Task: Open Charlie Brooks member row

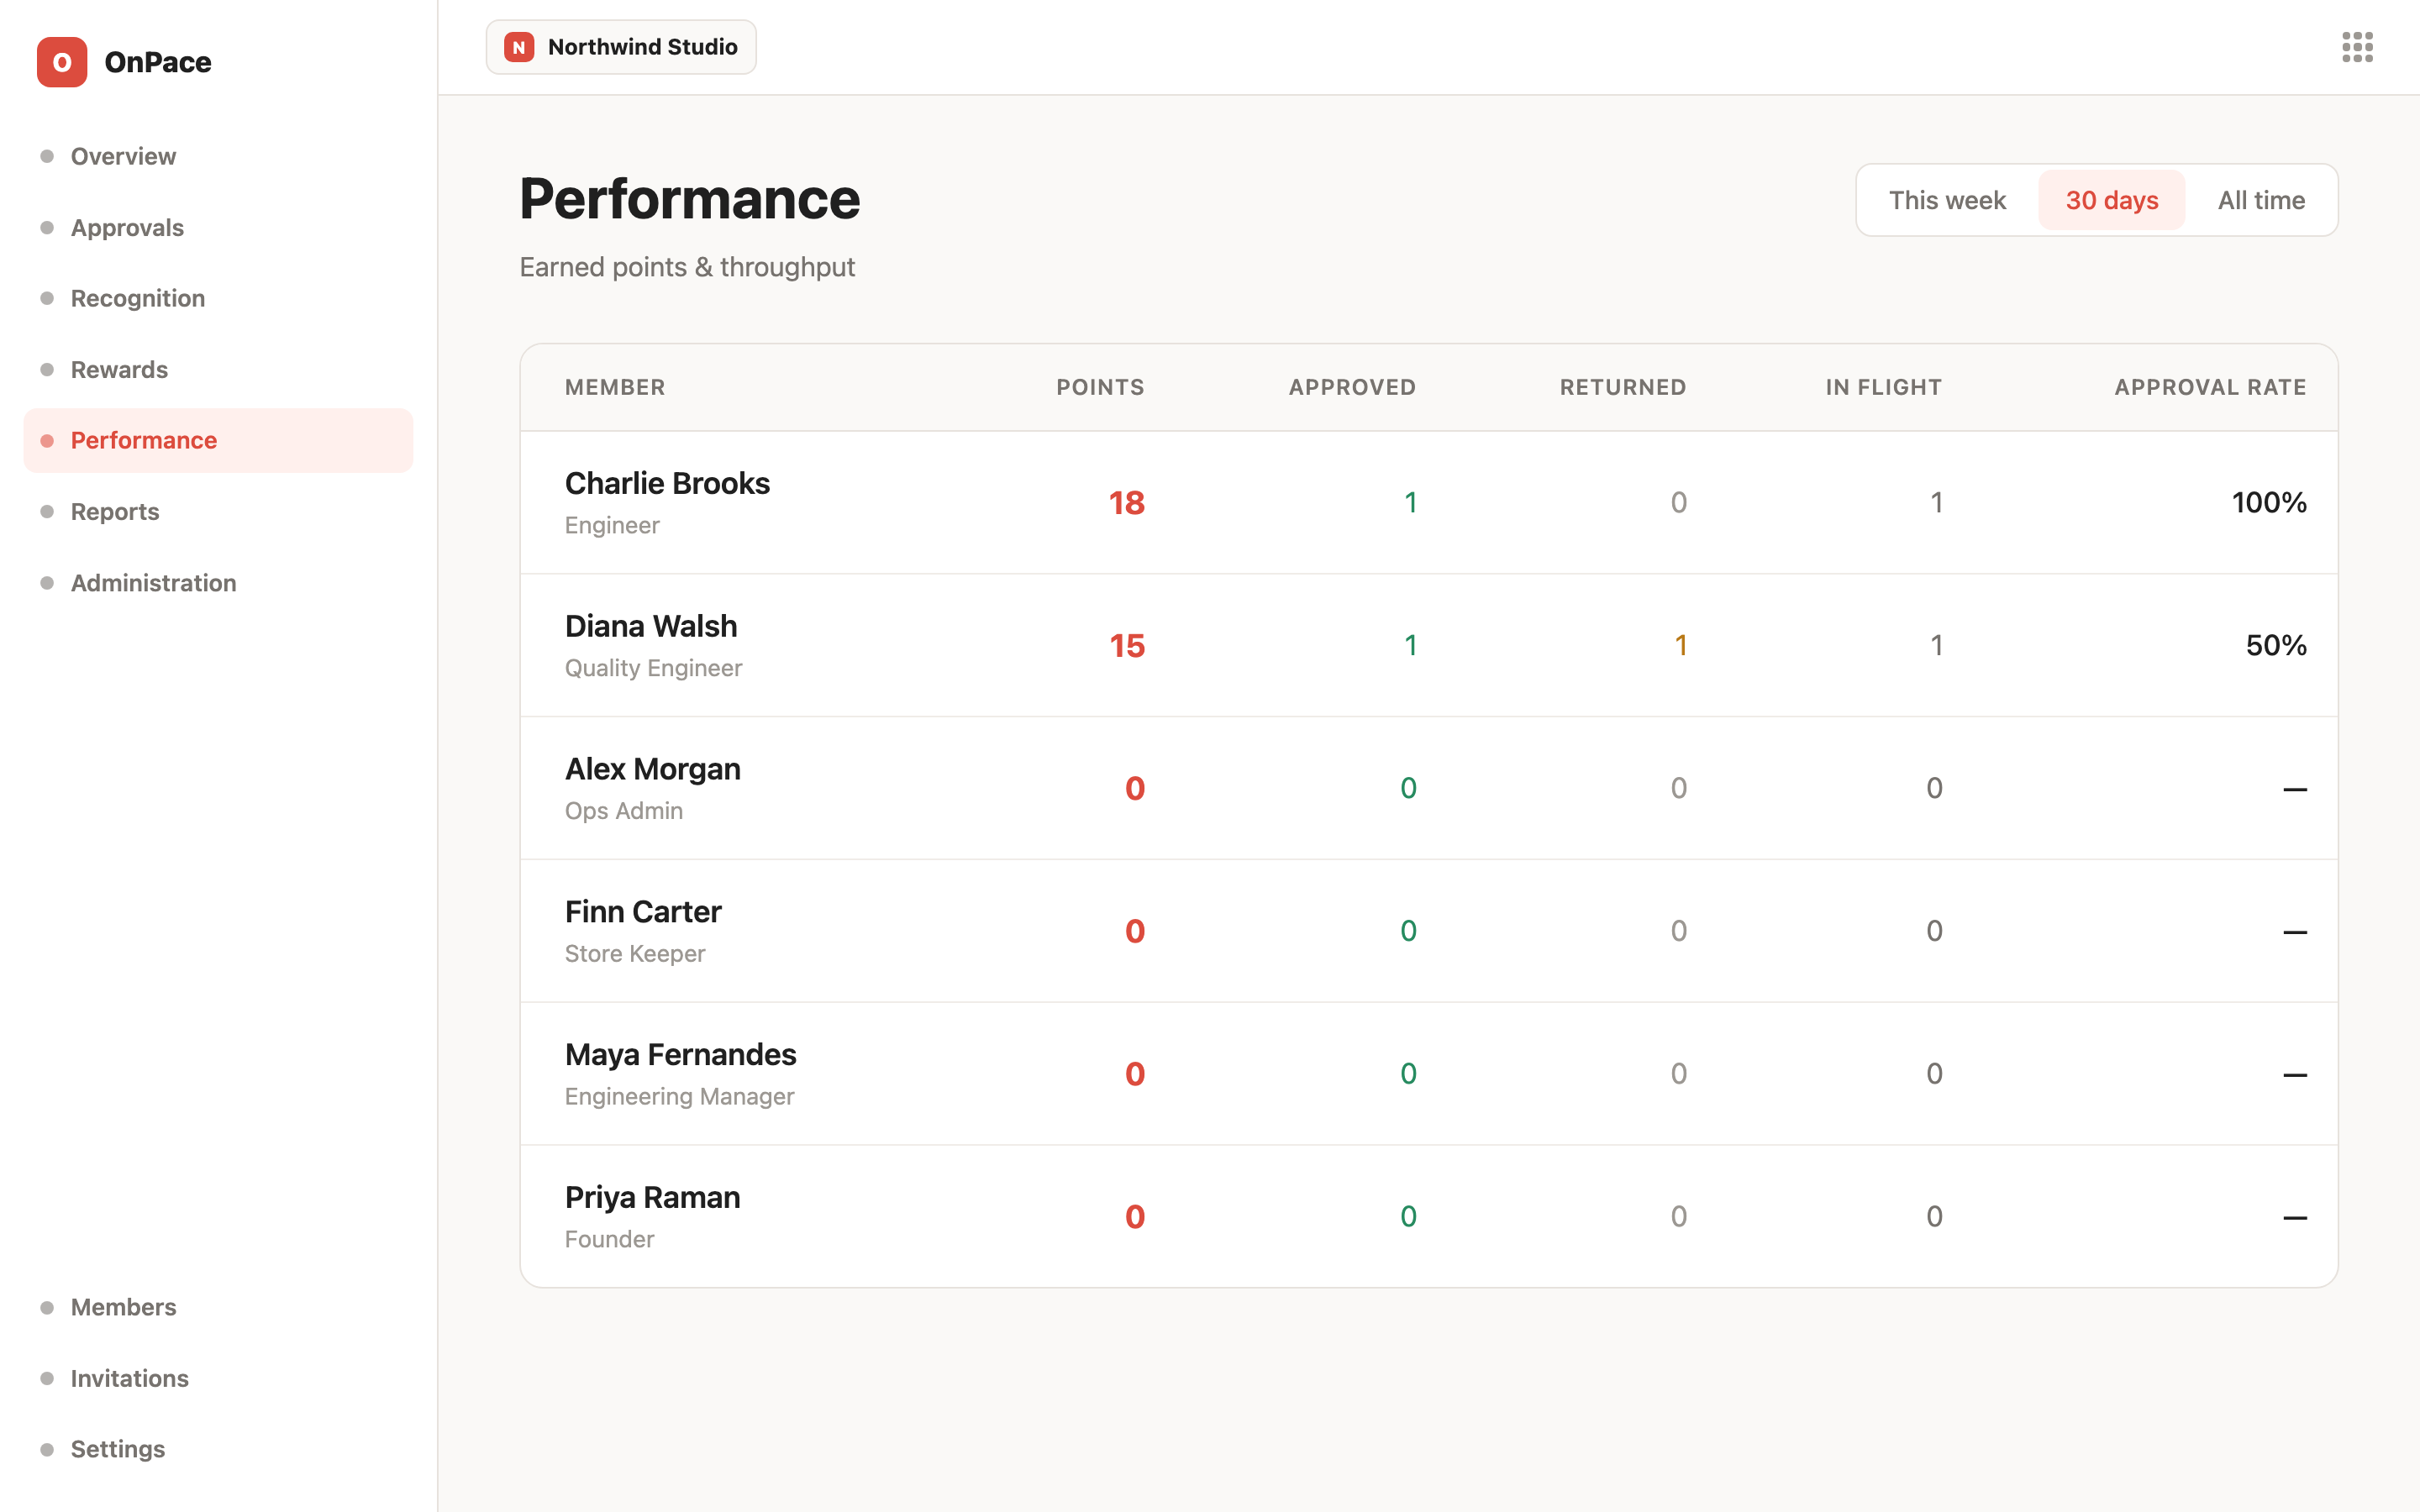Action: 1429,502
